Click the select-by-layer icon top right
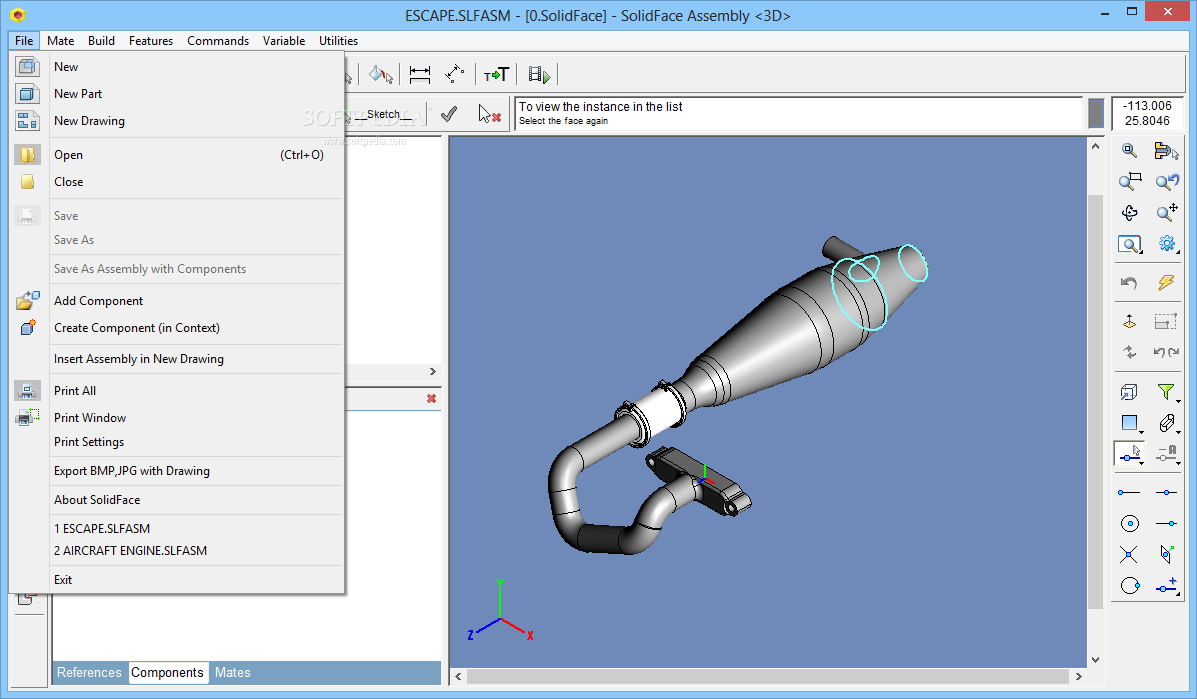 (x=1166, y=151)
